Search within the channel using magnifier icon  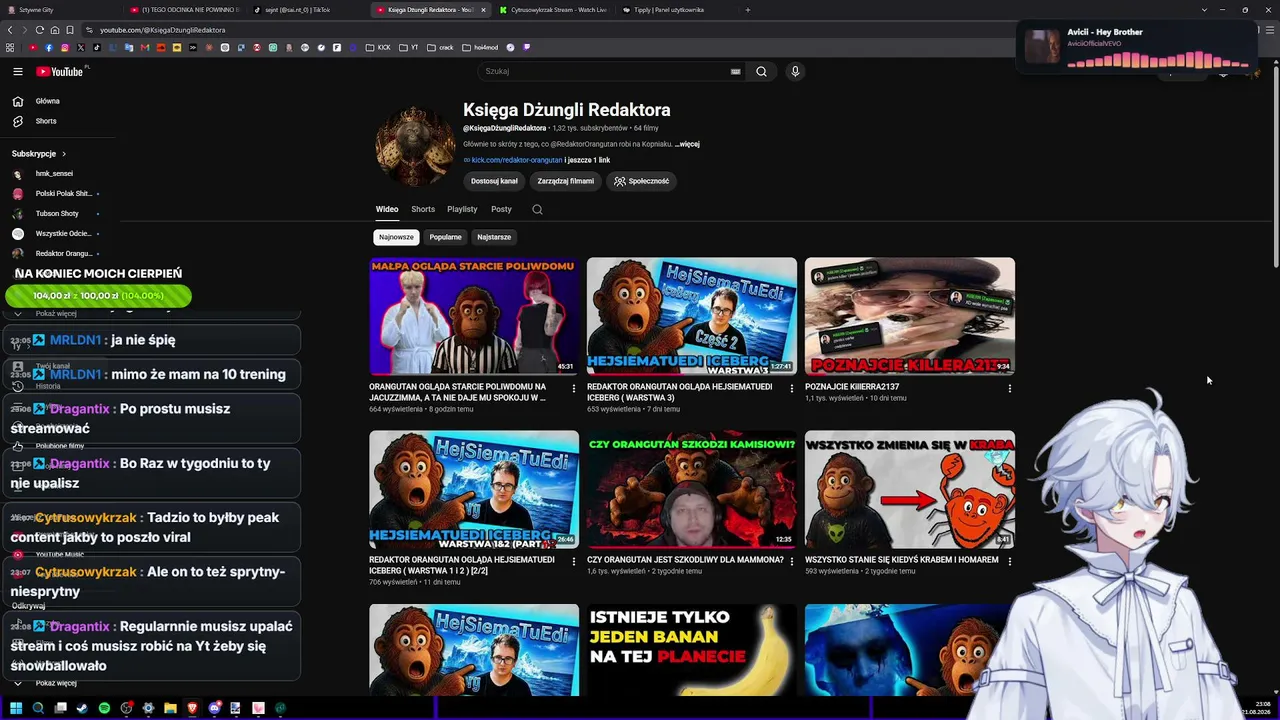click(x=537, y=209)
